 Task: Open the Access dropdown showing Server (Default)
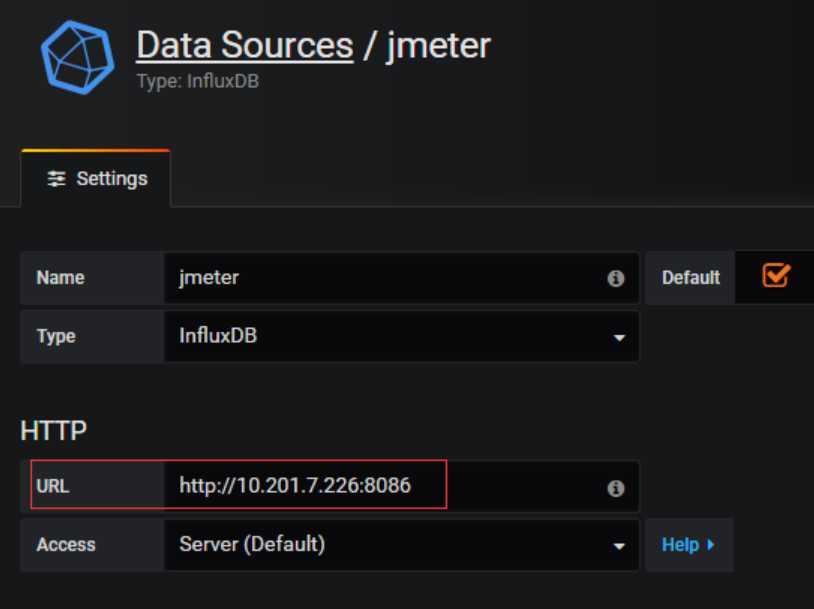(401, 545)
